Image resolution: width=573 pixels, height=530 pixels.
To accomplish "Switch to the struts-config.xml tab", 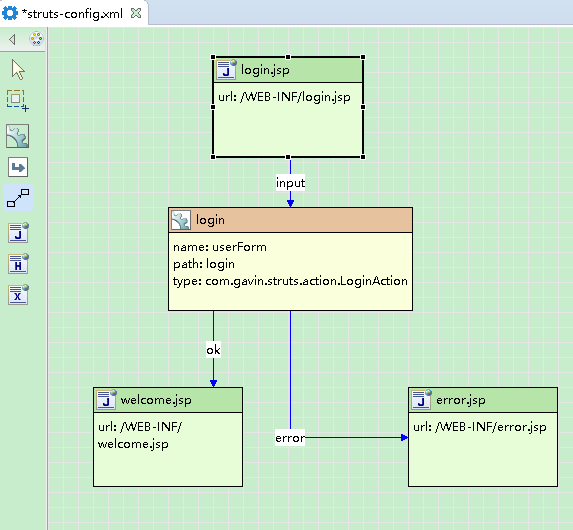I will (72, 14).
